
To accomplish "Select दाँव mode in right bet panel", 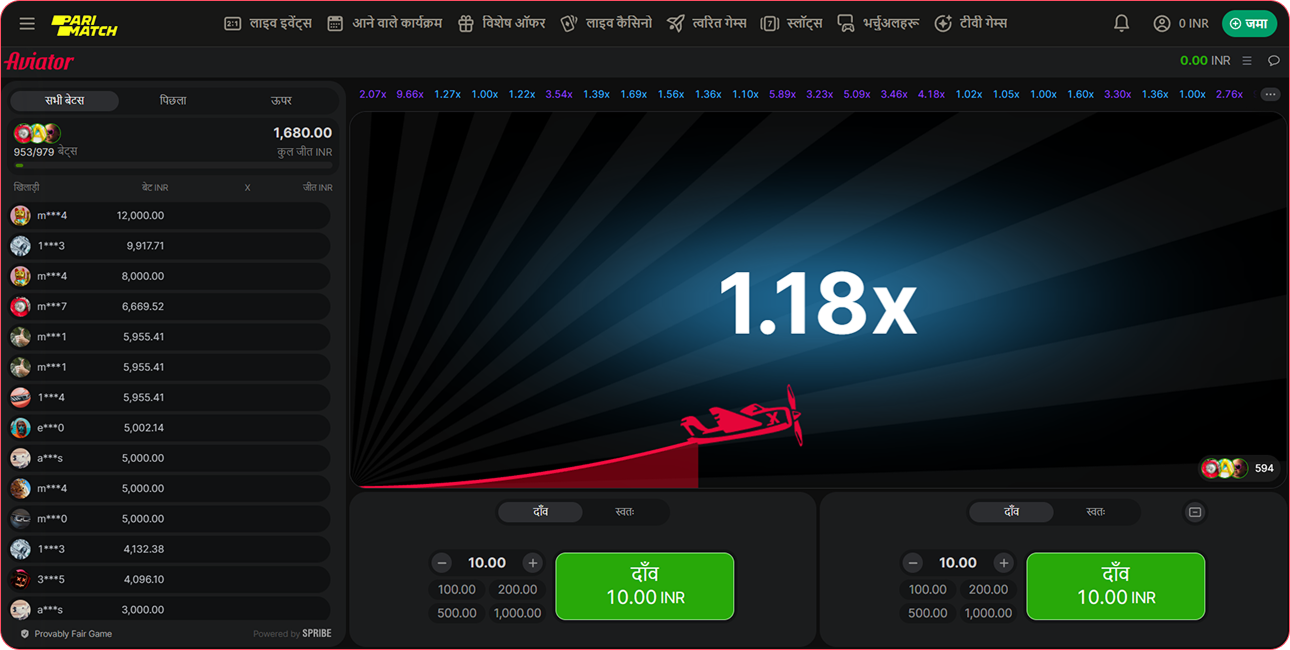I will (x=1011, y=512).
